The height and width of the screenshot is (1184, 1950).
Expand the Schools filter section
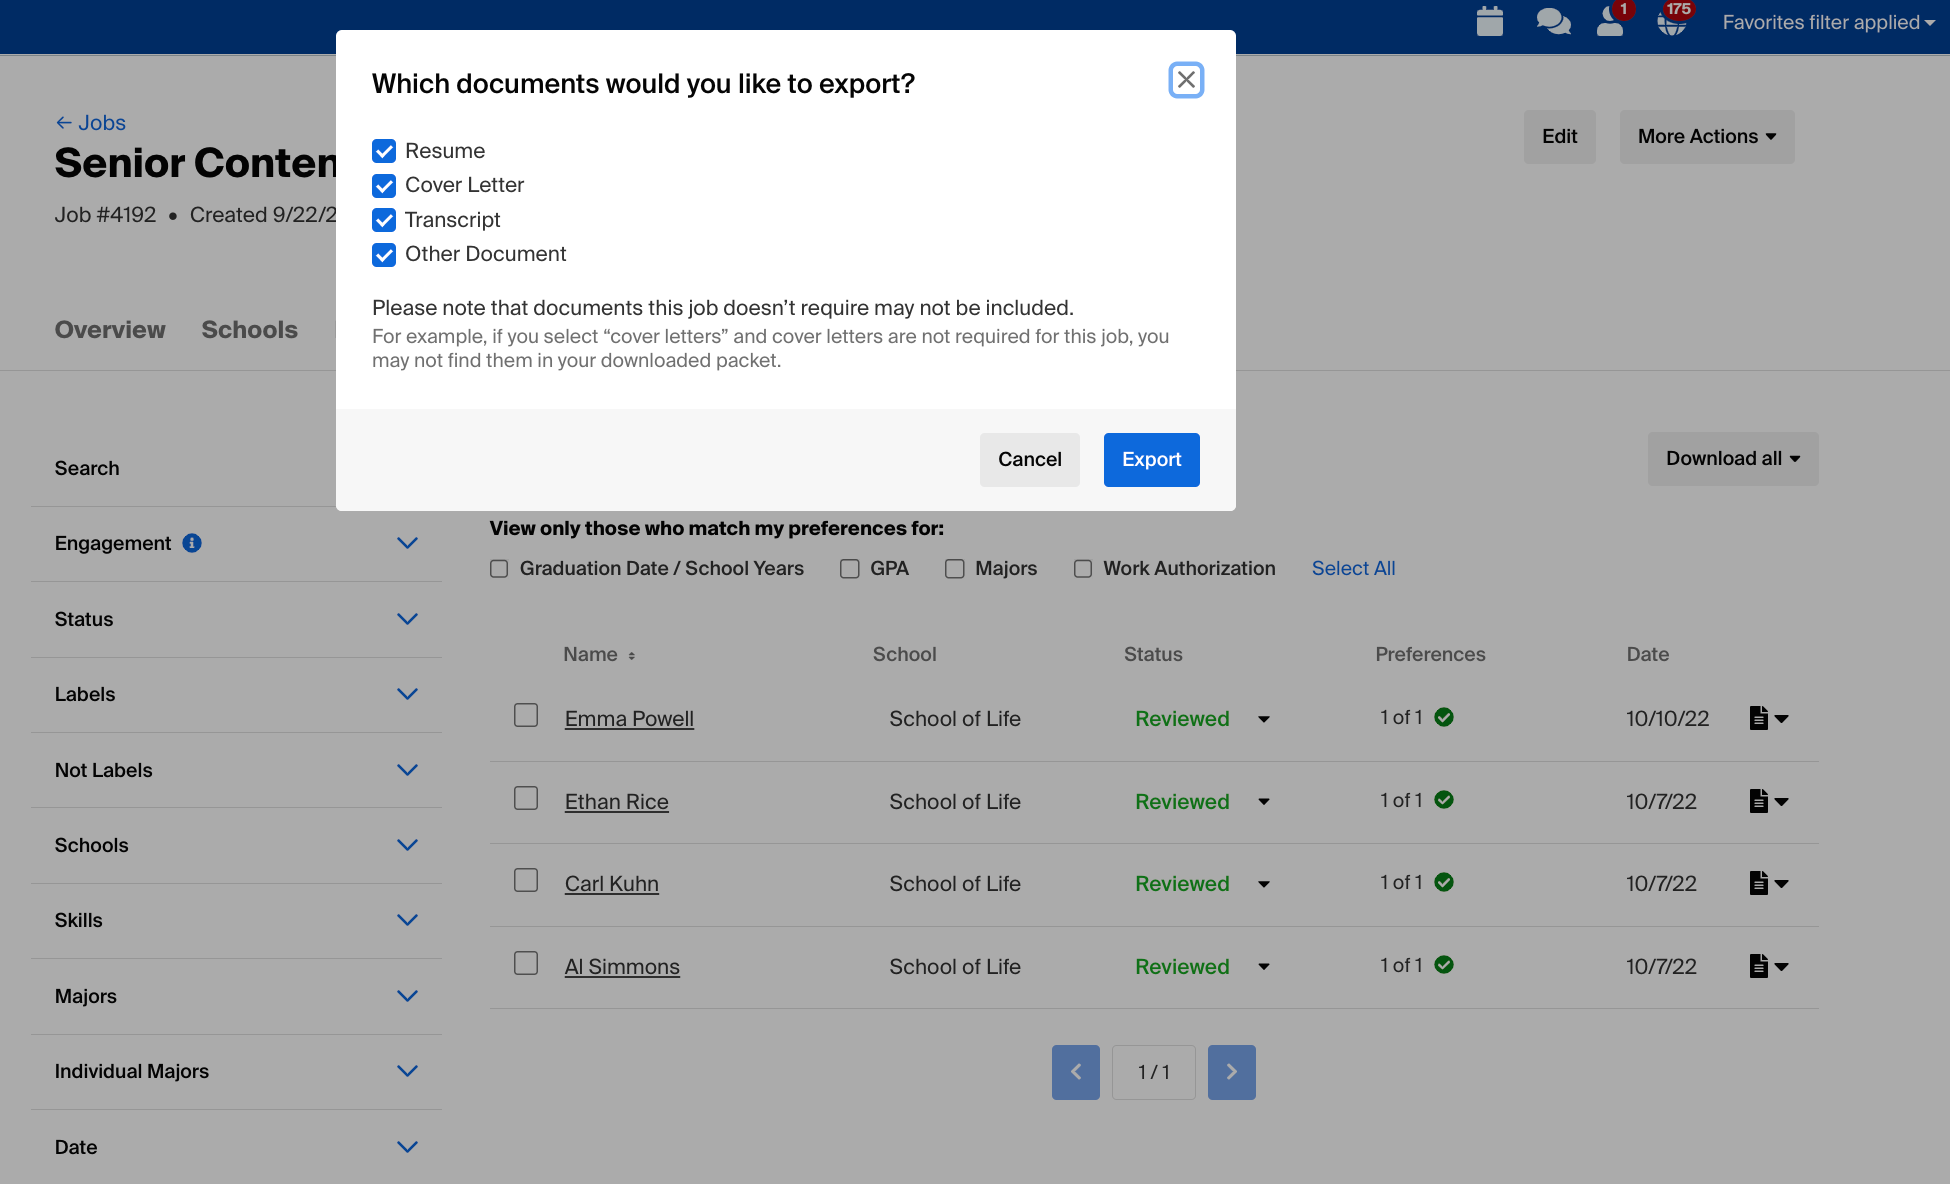406,845
